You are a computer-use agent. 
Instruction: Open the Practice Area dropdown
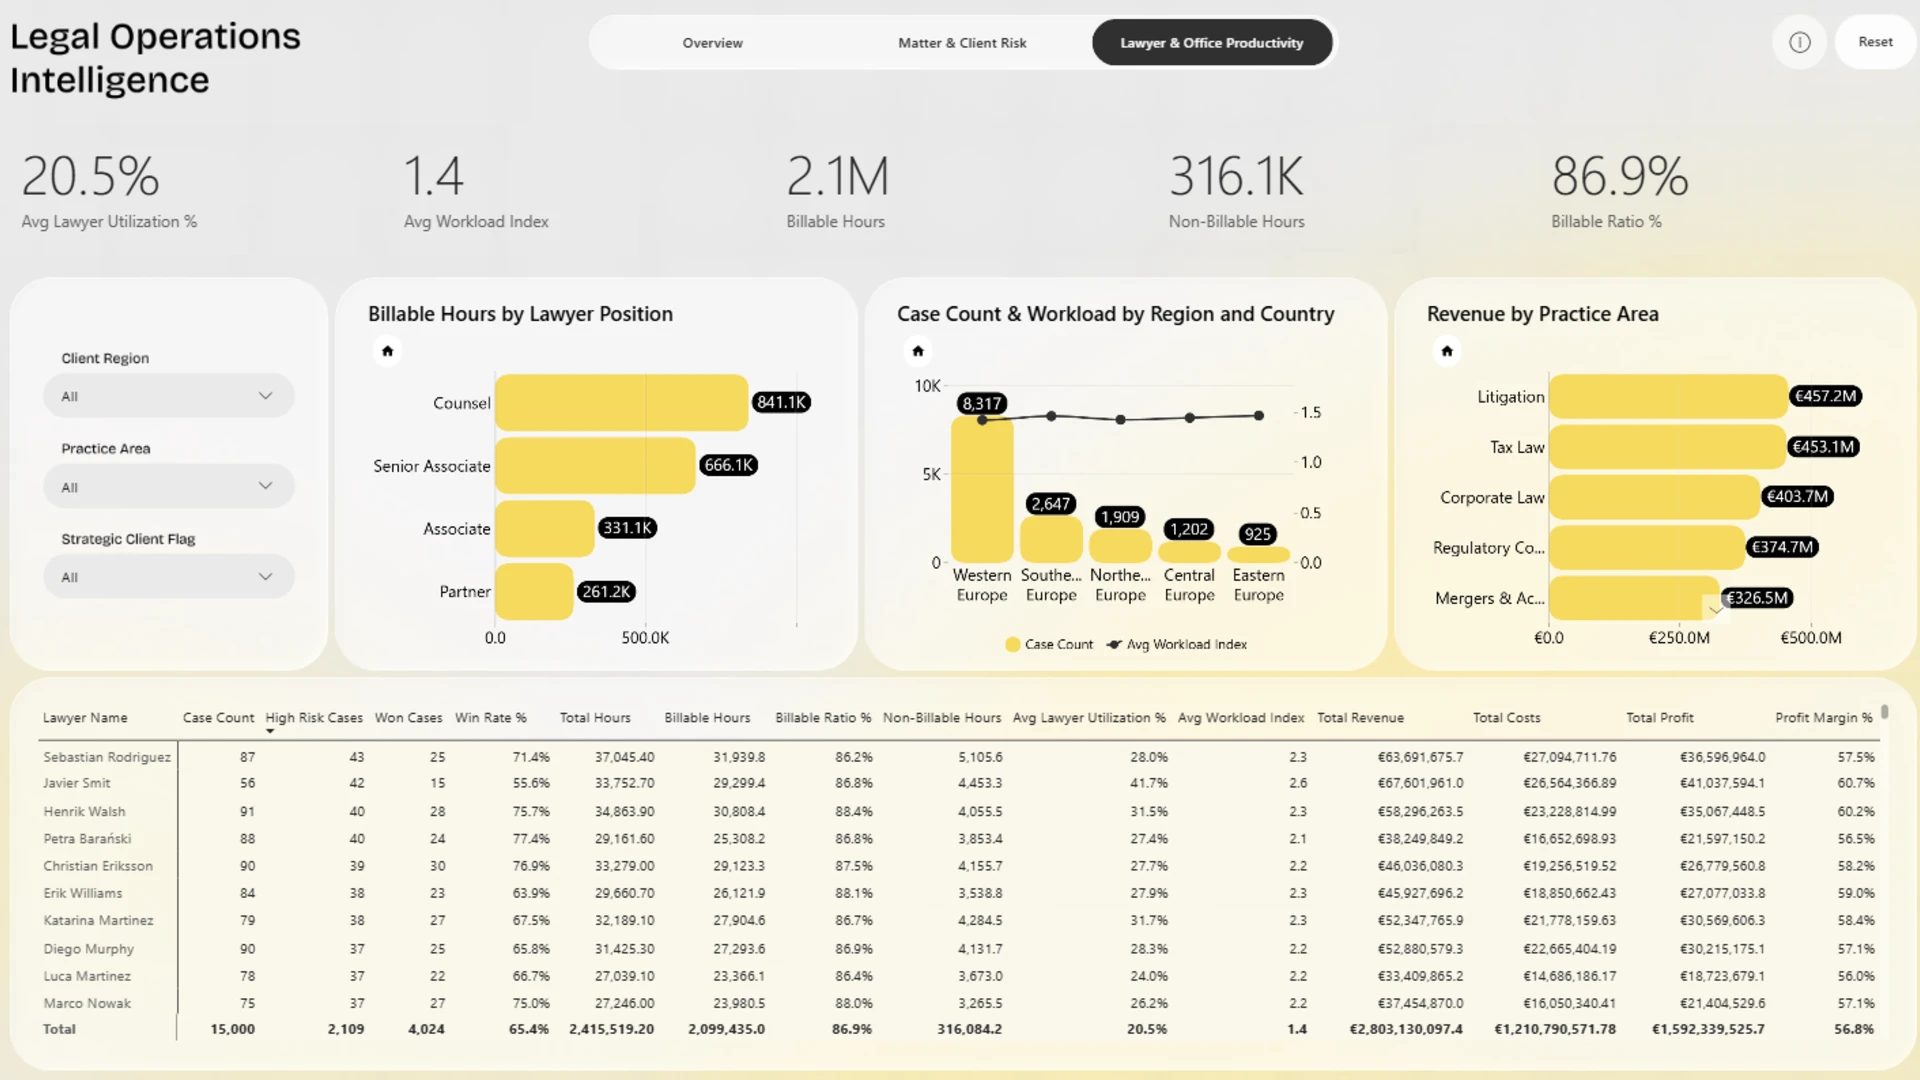coord(168,487)
